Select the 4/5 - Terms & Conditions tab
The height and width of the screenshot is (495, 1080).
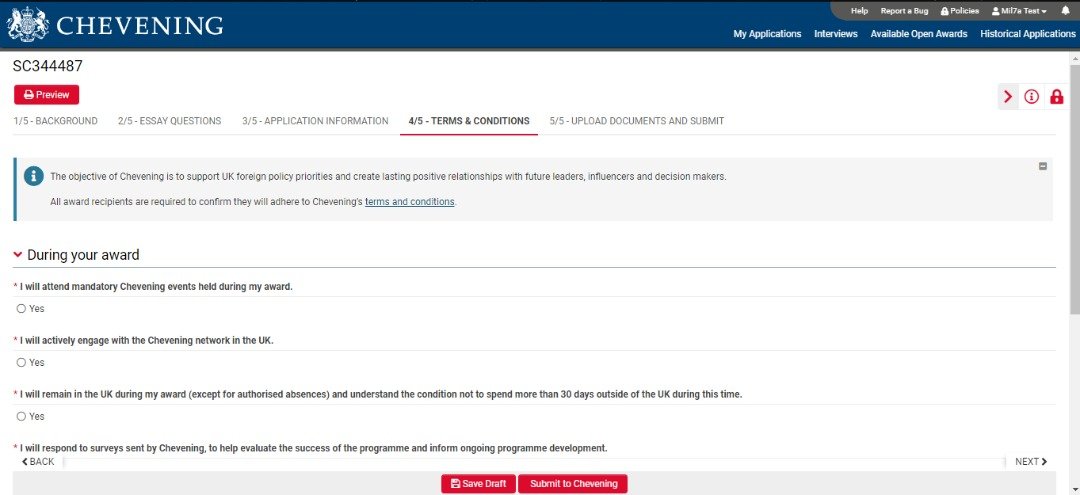point(469,121)
